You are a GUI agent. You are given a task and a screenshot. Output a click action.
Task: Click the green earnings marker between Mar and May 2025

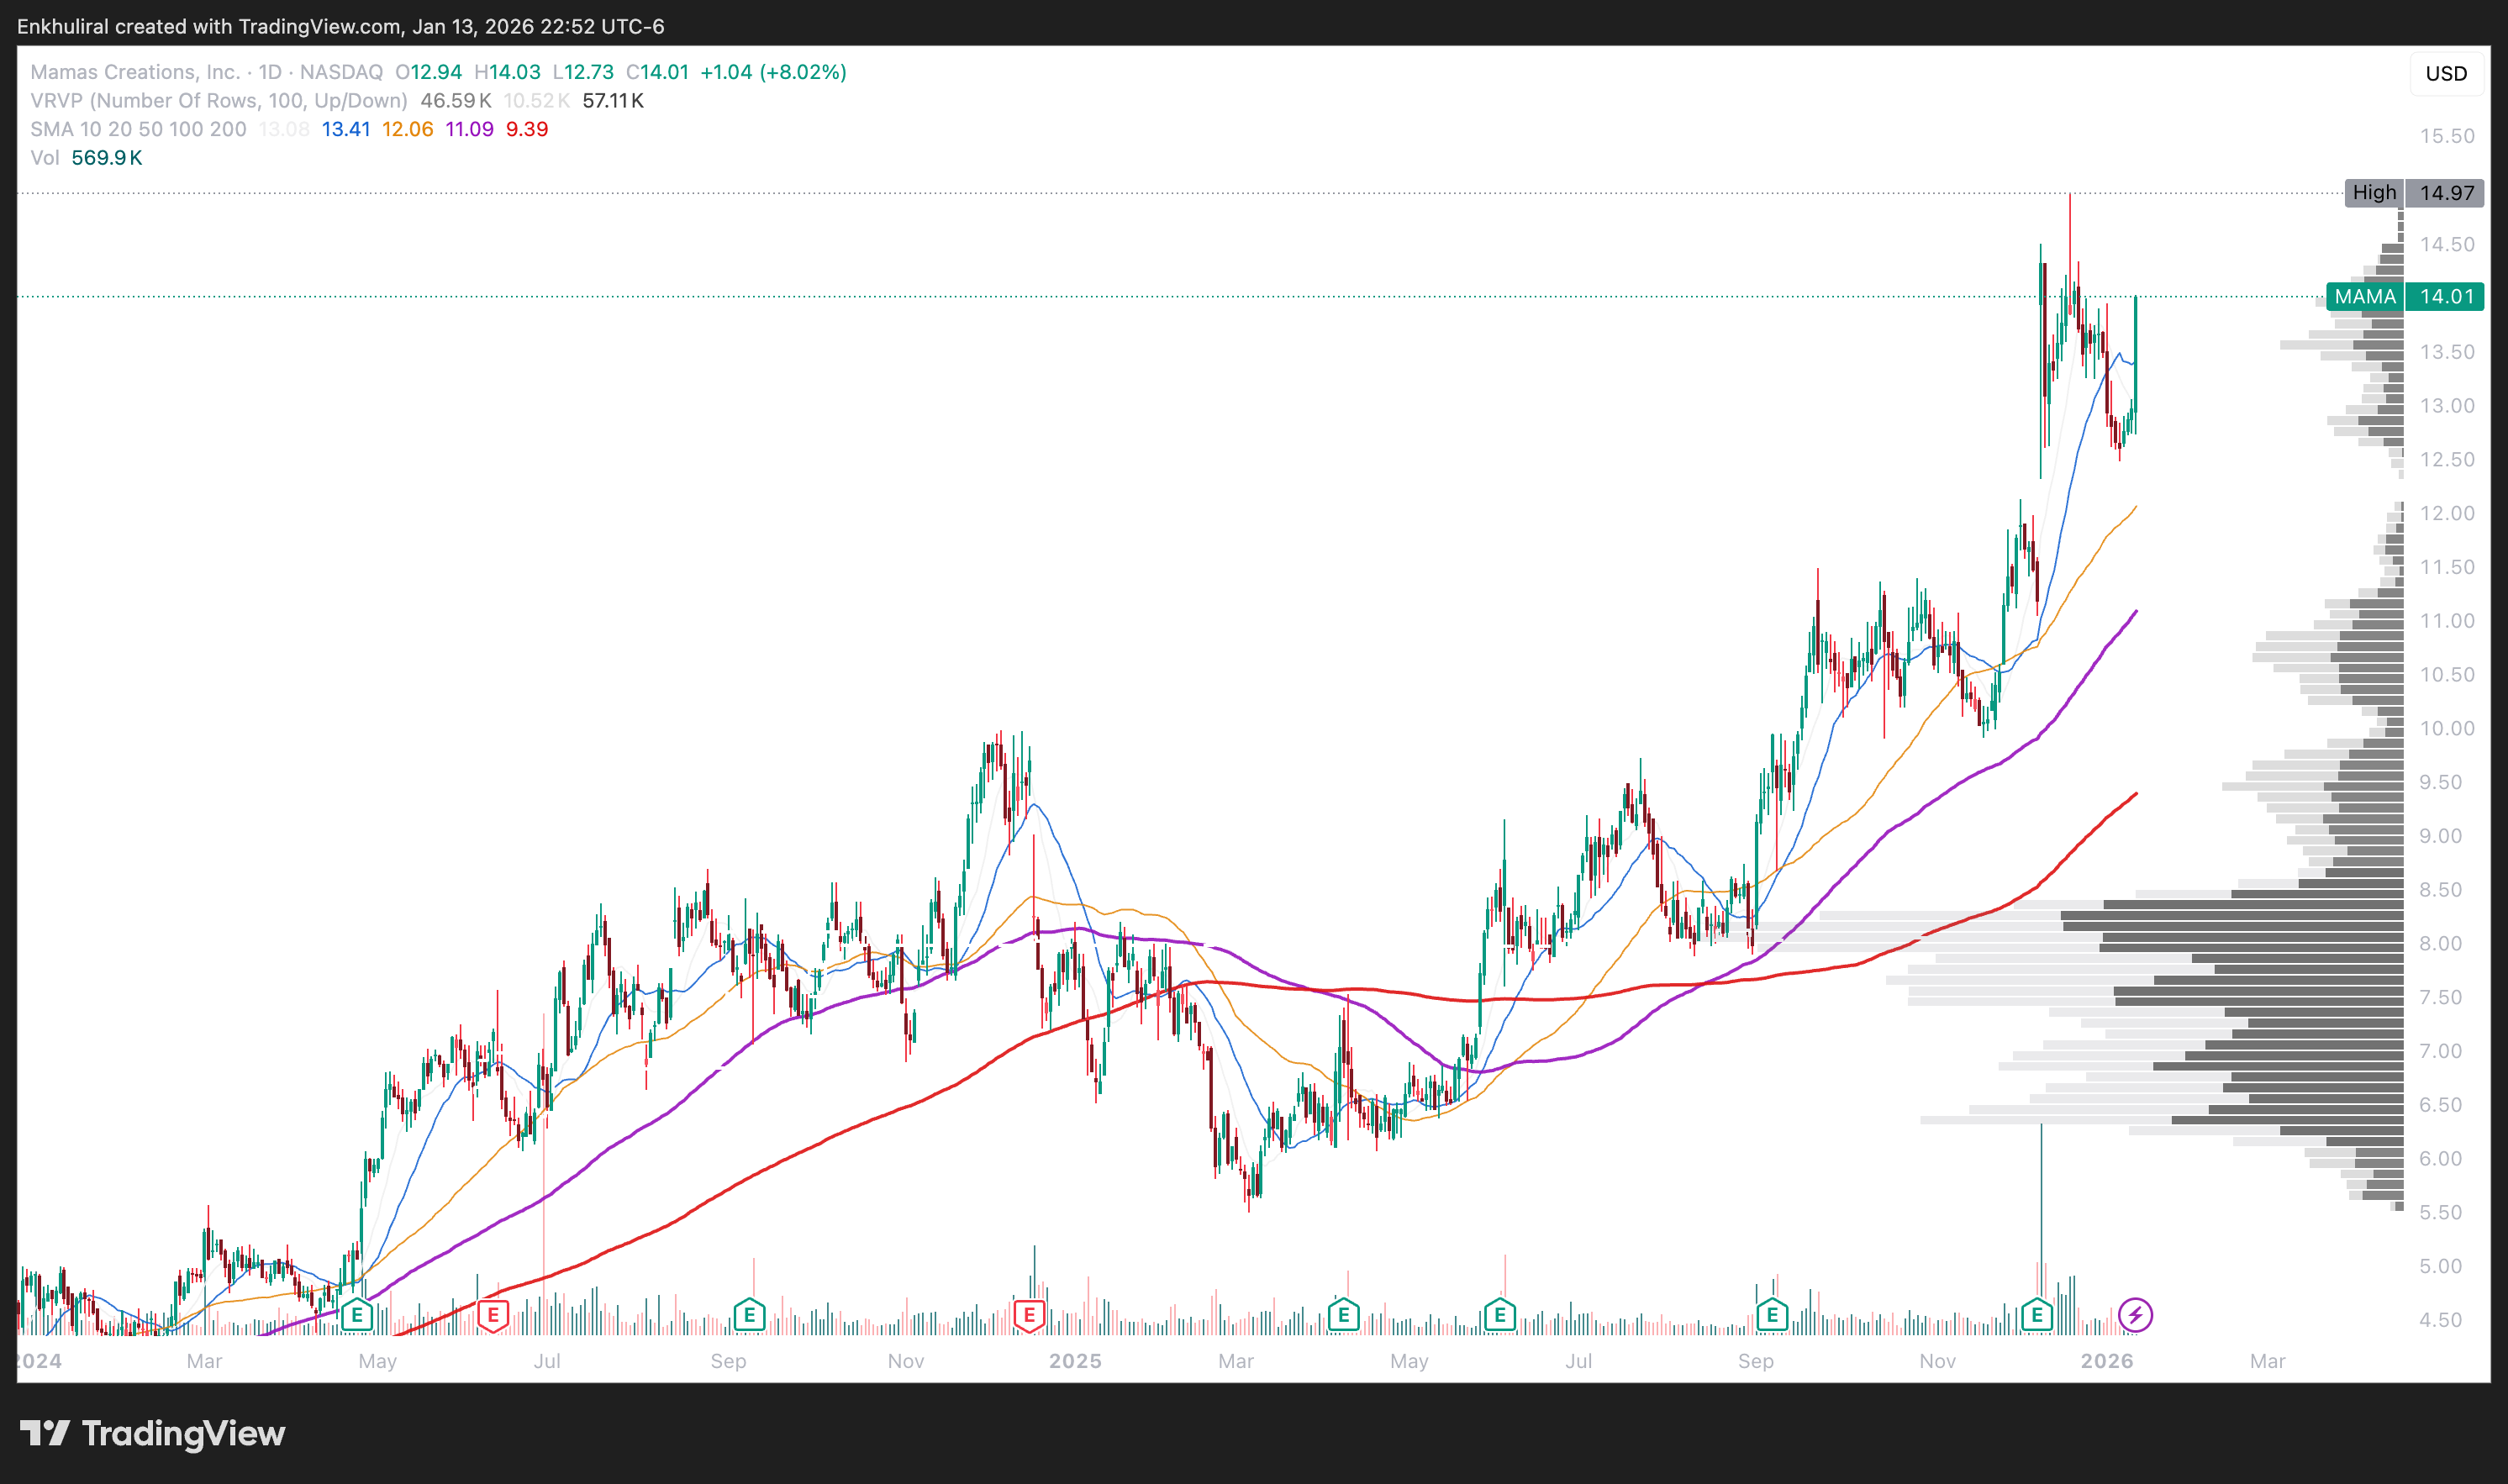click(1343, 1315)
